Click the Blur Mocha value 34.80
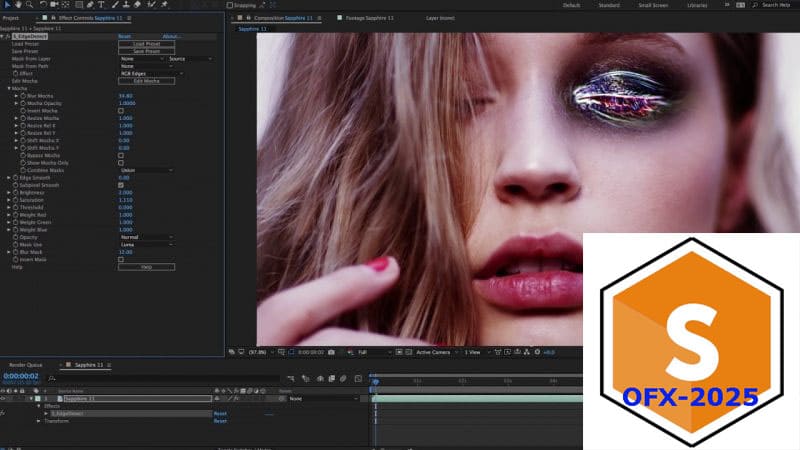The image size is (800, 450). pyautogui.click(x=126, y=96)
